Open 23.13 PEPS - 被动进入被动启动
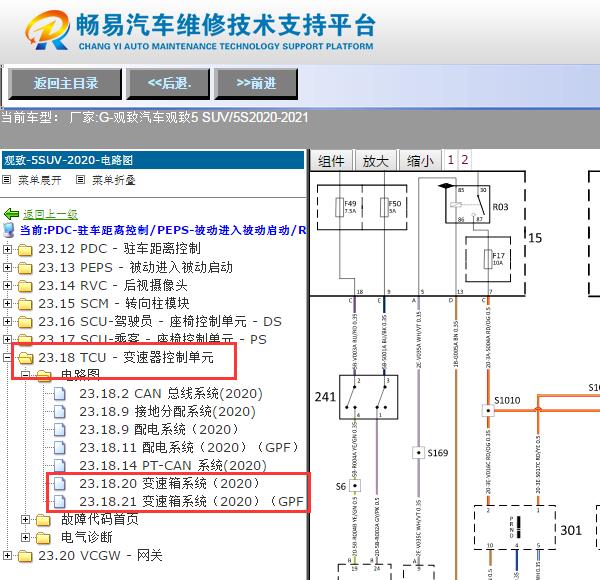Image resolution: width=600 pixels, height=580 pixels. coord(135,267)
